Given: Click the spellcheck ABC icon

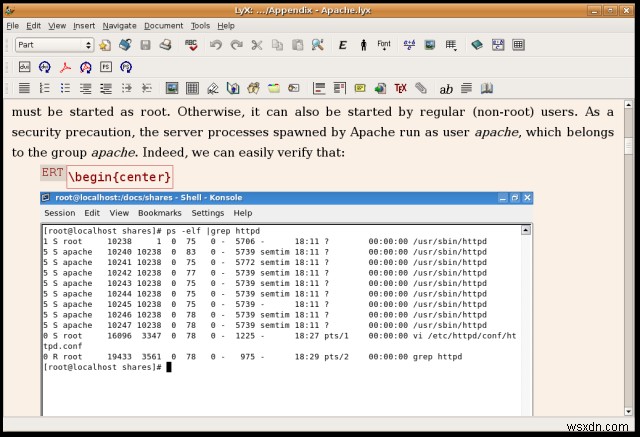Looking at the screenshot, I should pos(191,45).
